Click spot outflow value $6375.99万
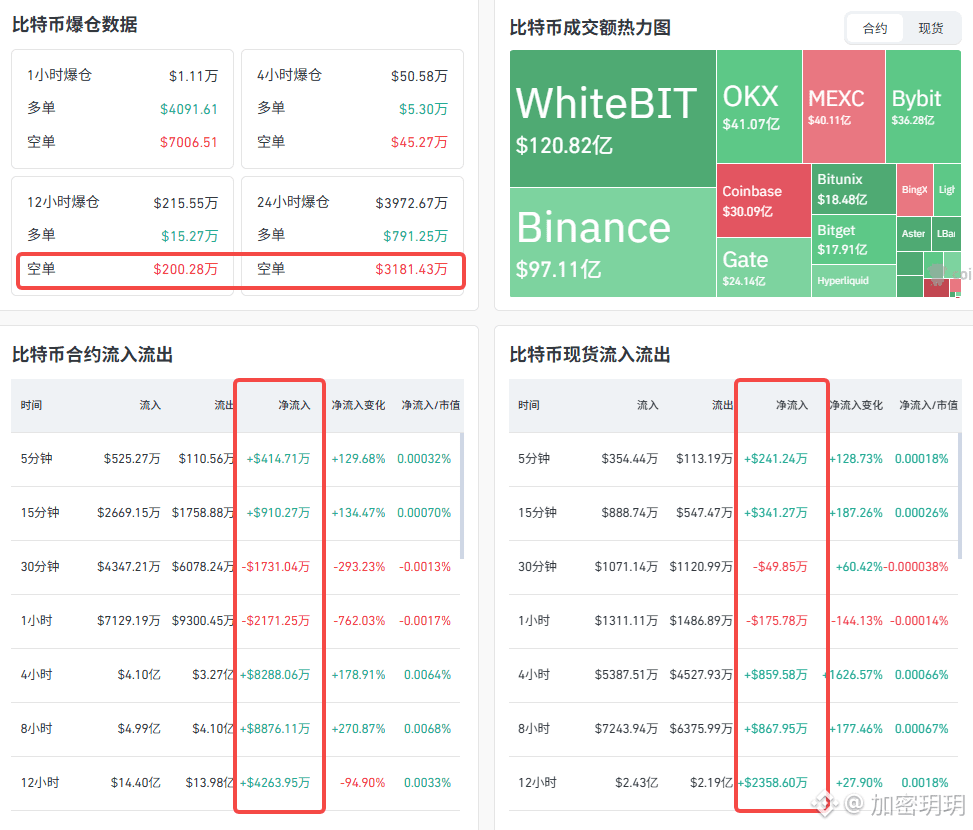The height and width of the screenshot is (830, 973). point(701,729)
